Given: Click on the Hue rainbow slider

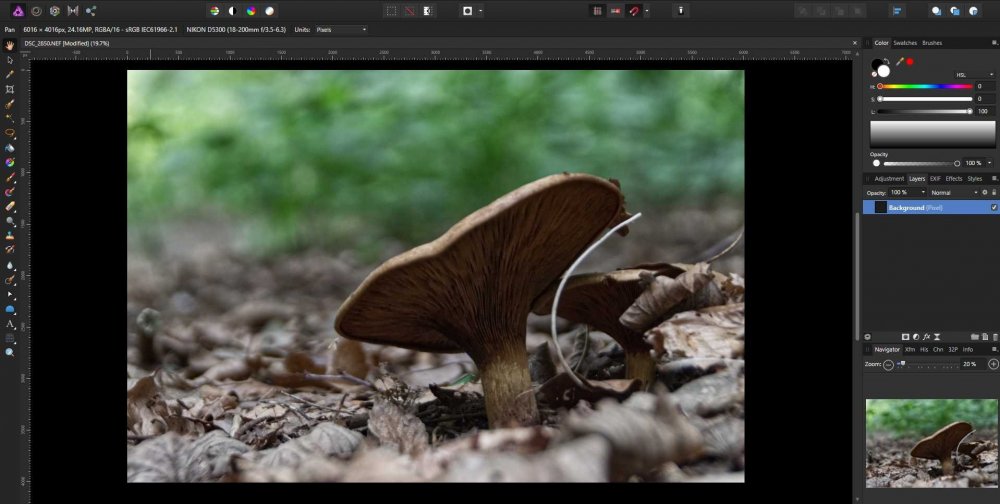Looking at the screenshot, I should 925,86.
